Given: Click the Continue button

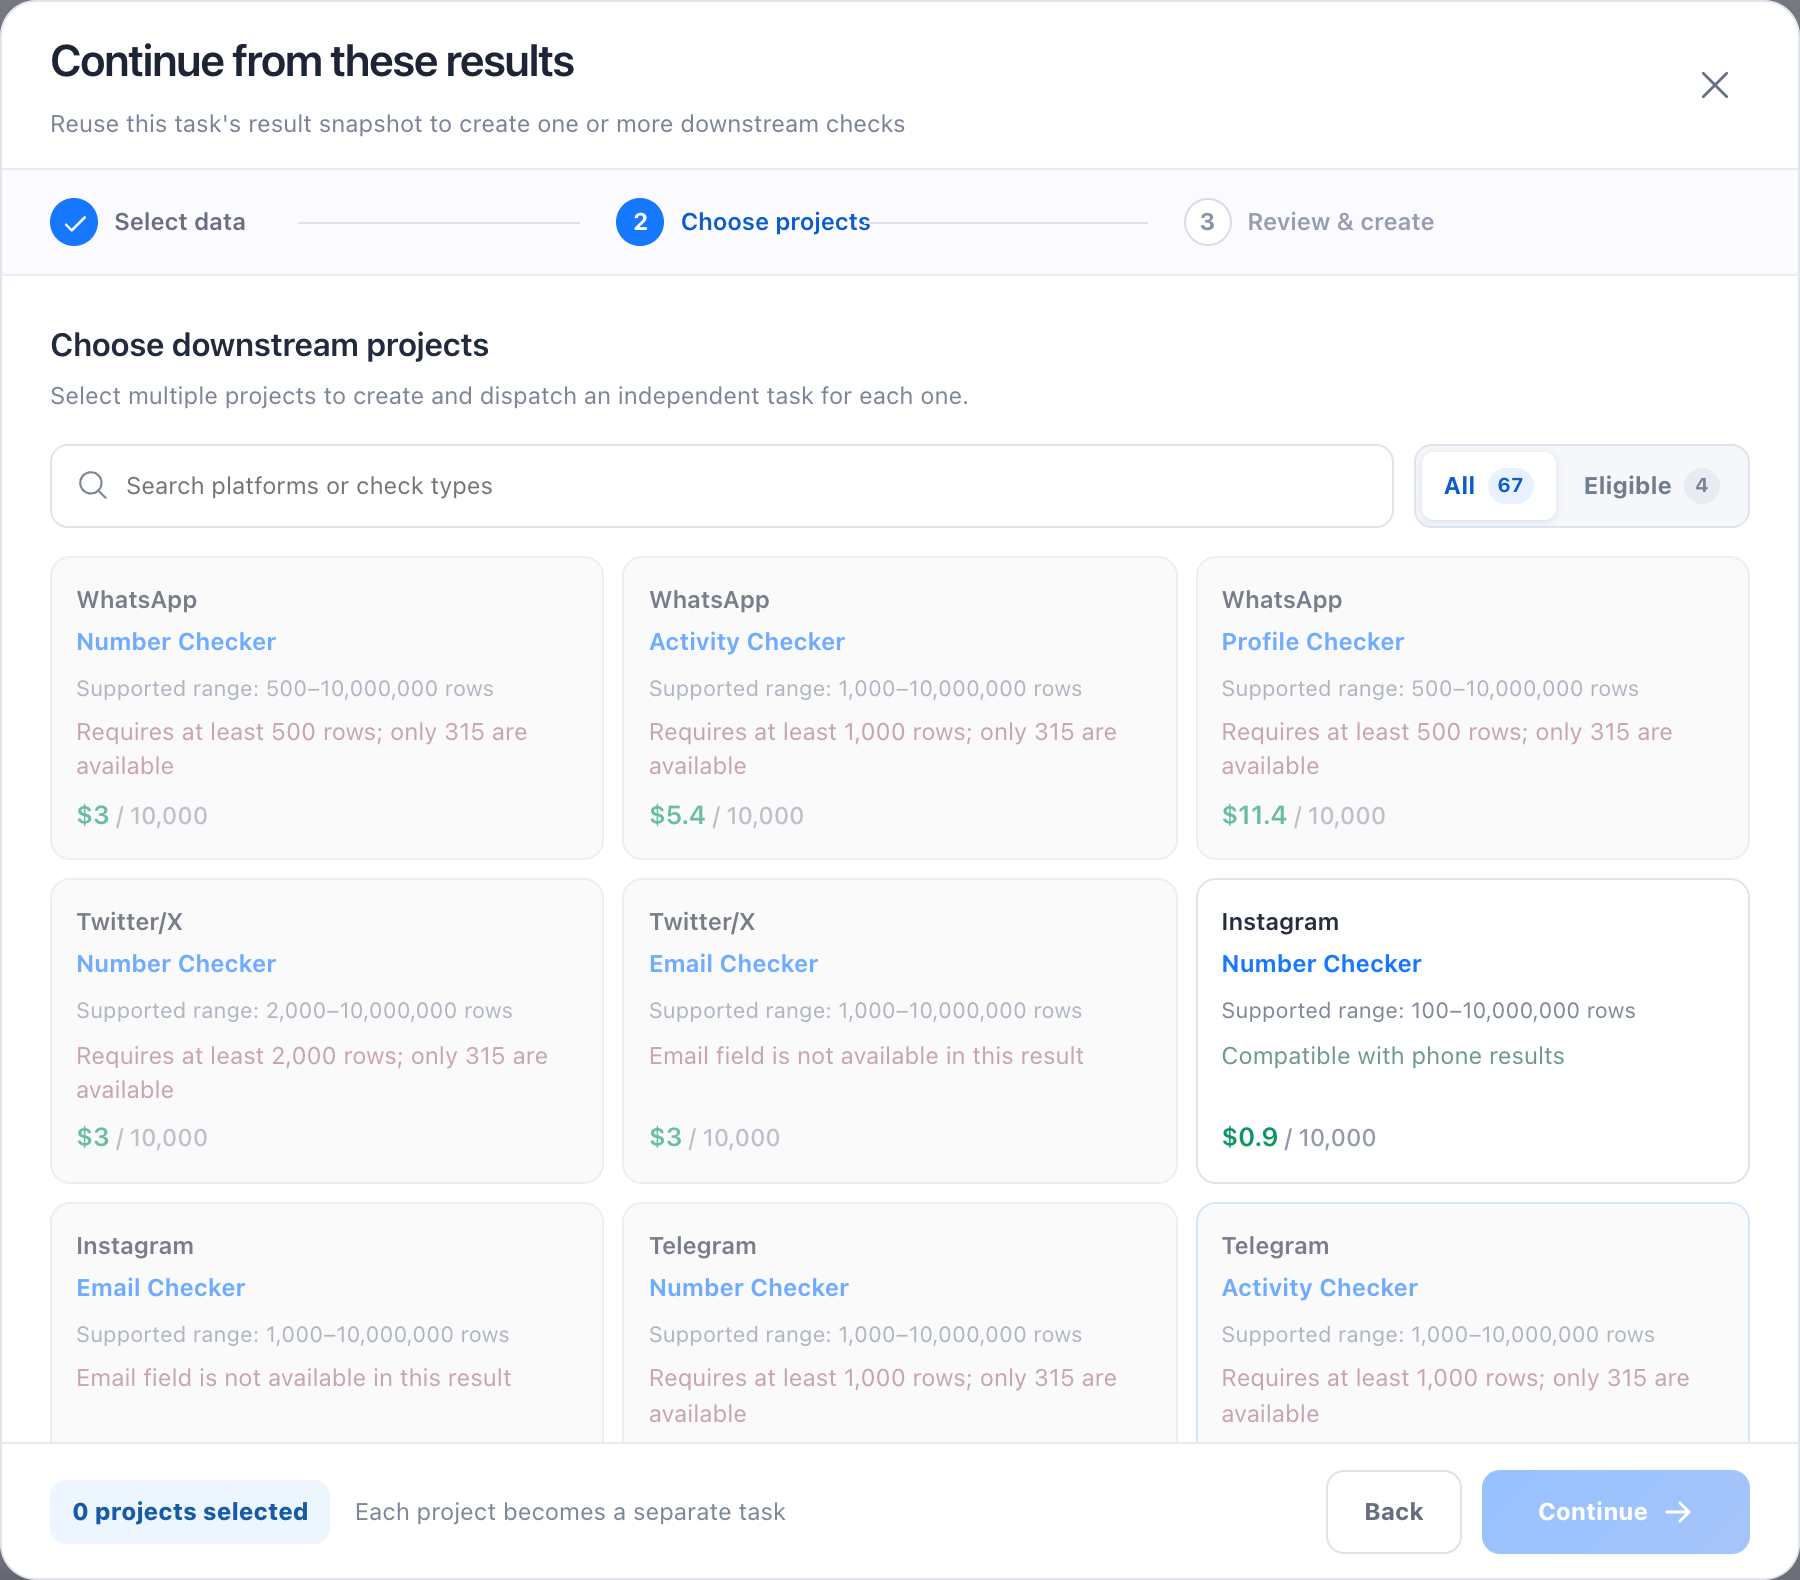Looking at the screenshot, I should tap(1615, 1511).
